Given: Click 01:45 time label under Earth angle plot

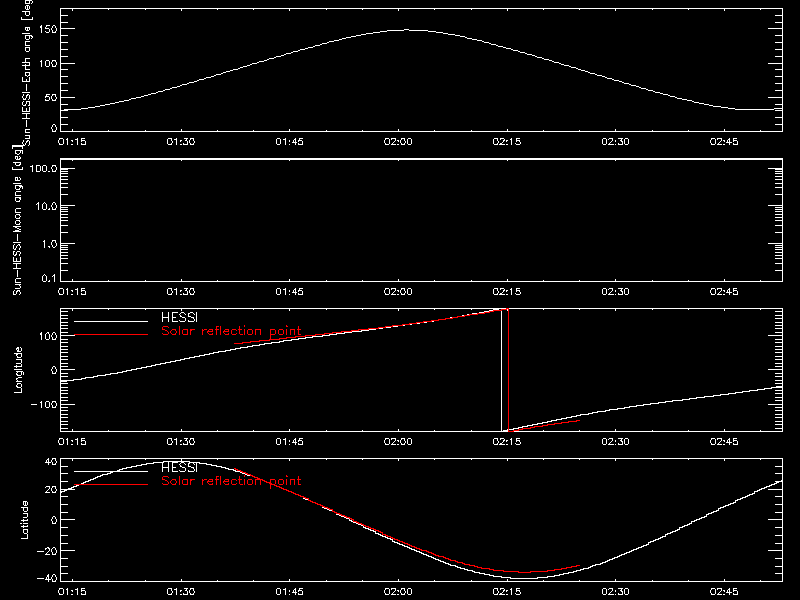Looking at the screenshot, I should (289, 141).
